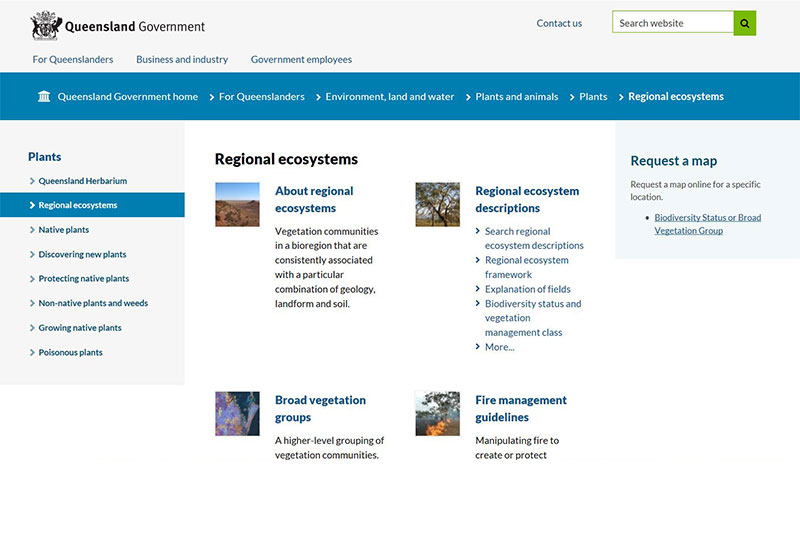Open the Contact us link
The height and width of the screenshot is (533, 800).
559,23
